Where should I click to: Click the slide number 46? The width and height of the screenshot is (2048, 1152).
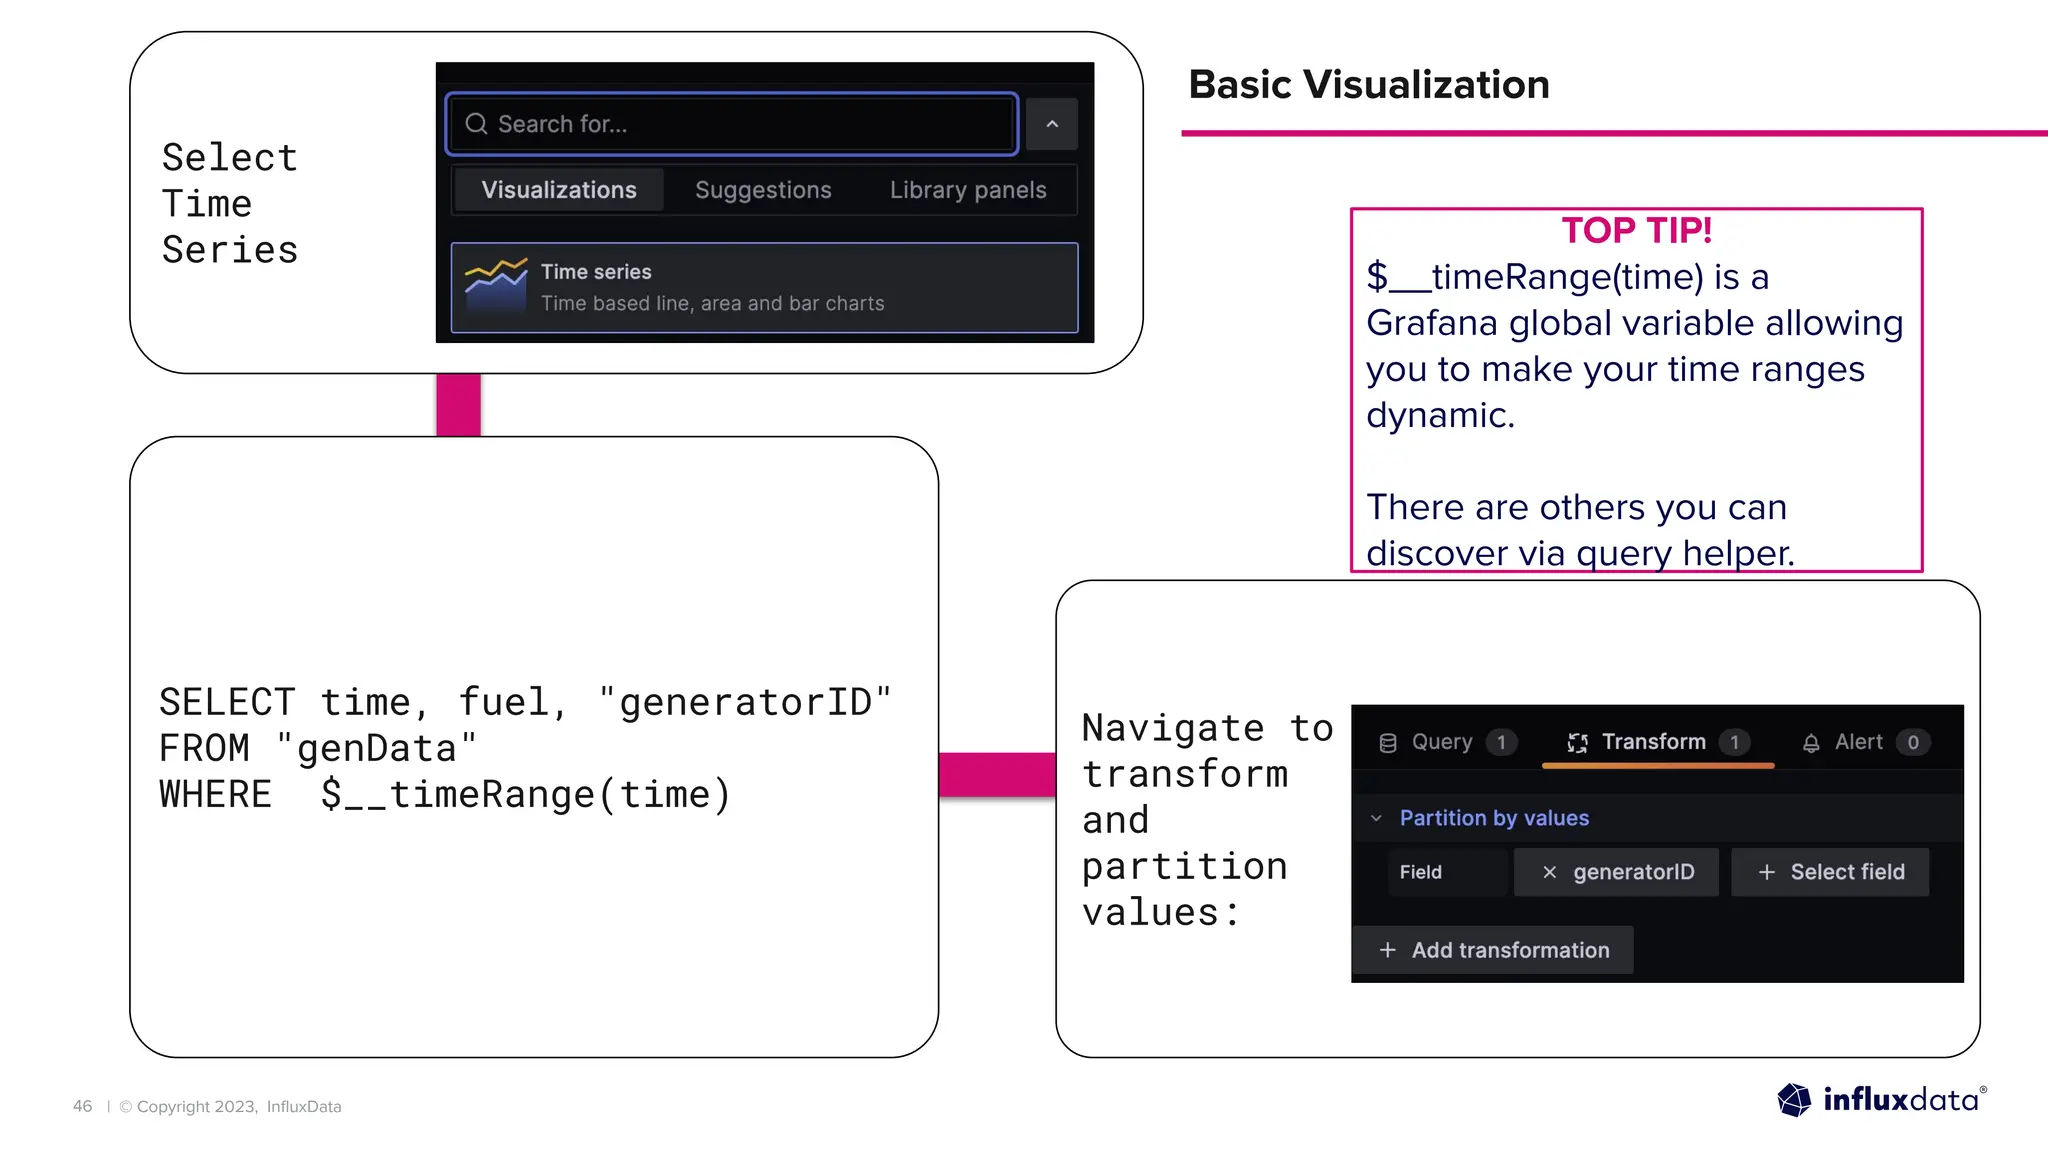(82, 1106)
